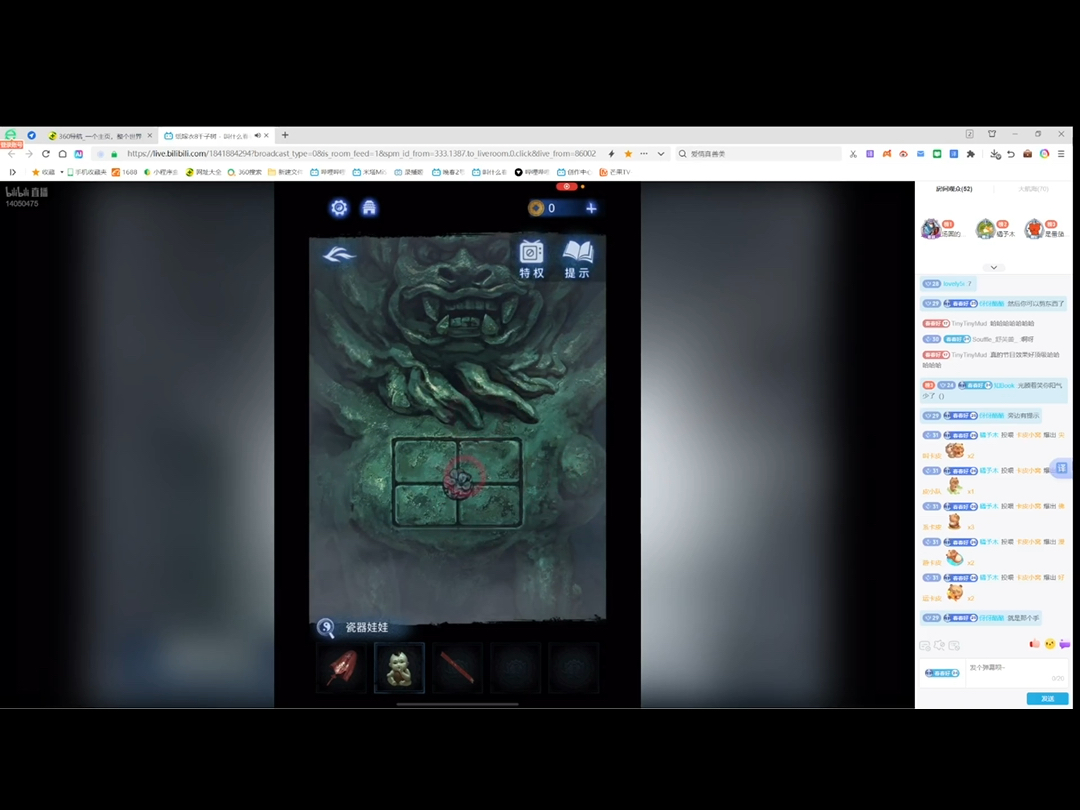Expand the top viewers list chevron
Screen dimensions: 1080x810
994,267
